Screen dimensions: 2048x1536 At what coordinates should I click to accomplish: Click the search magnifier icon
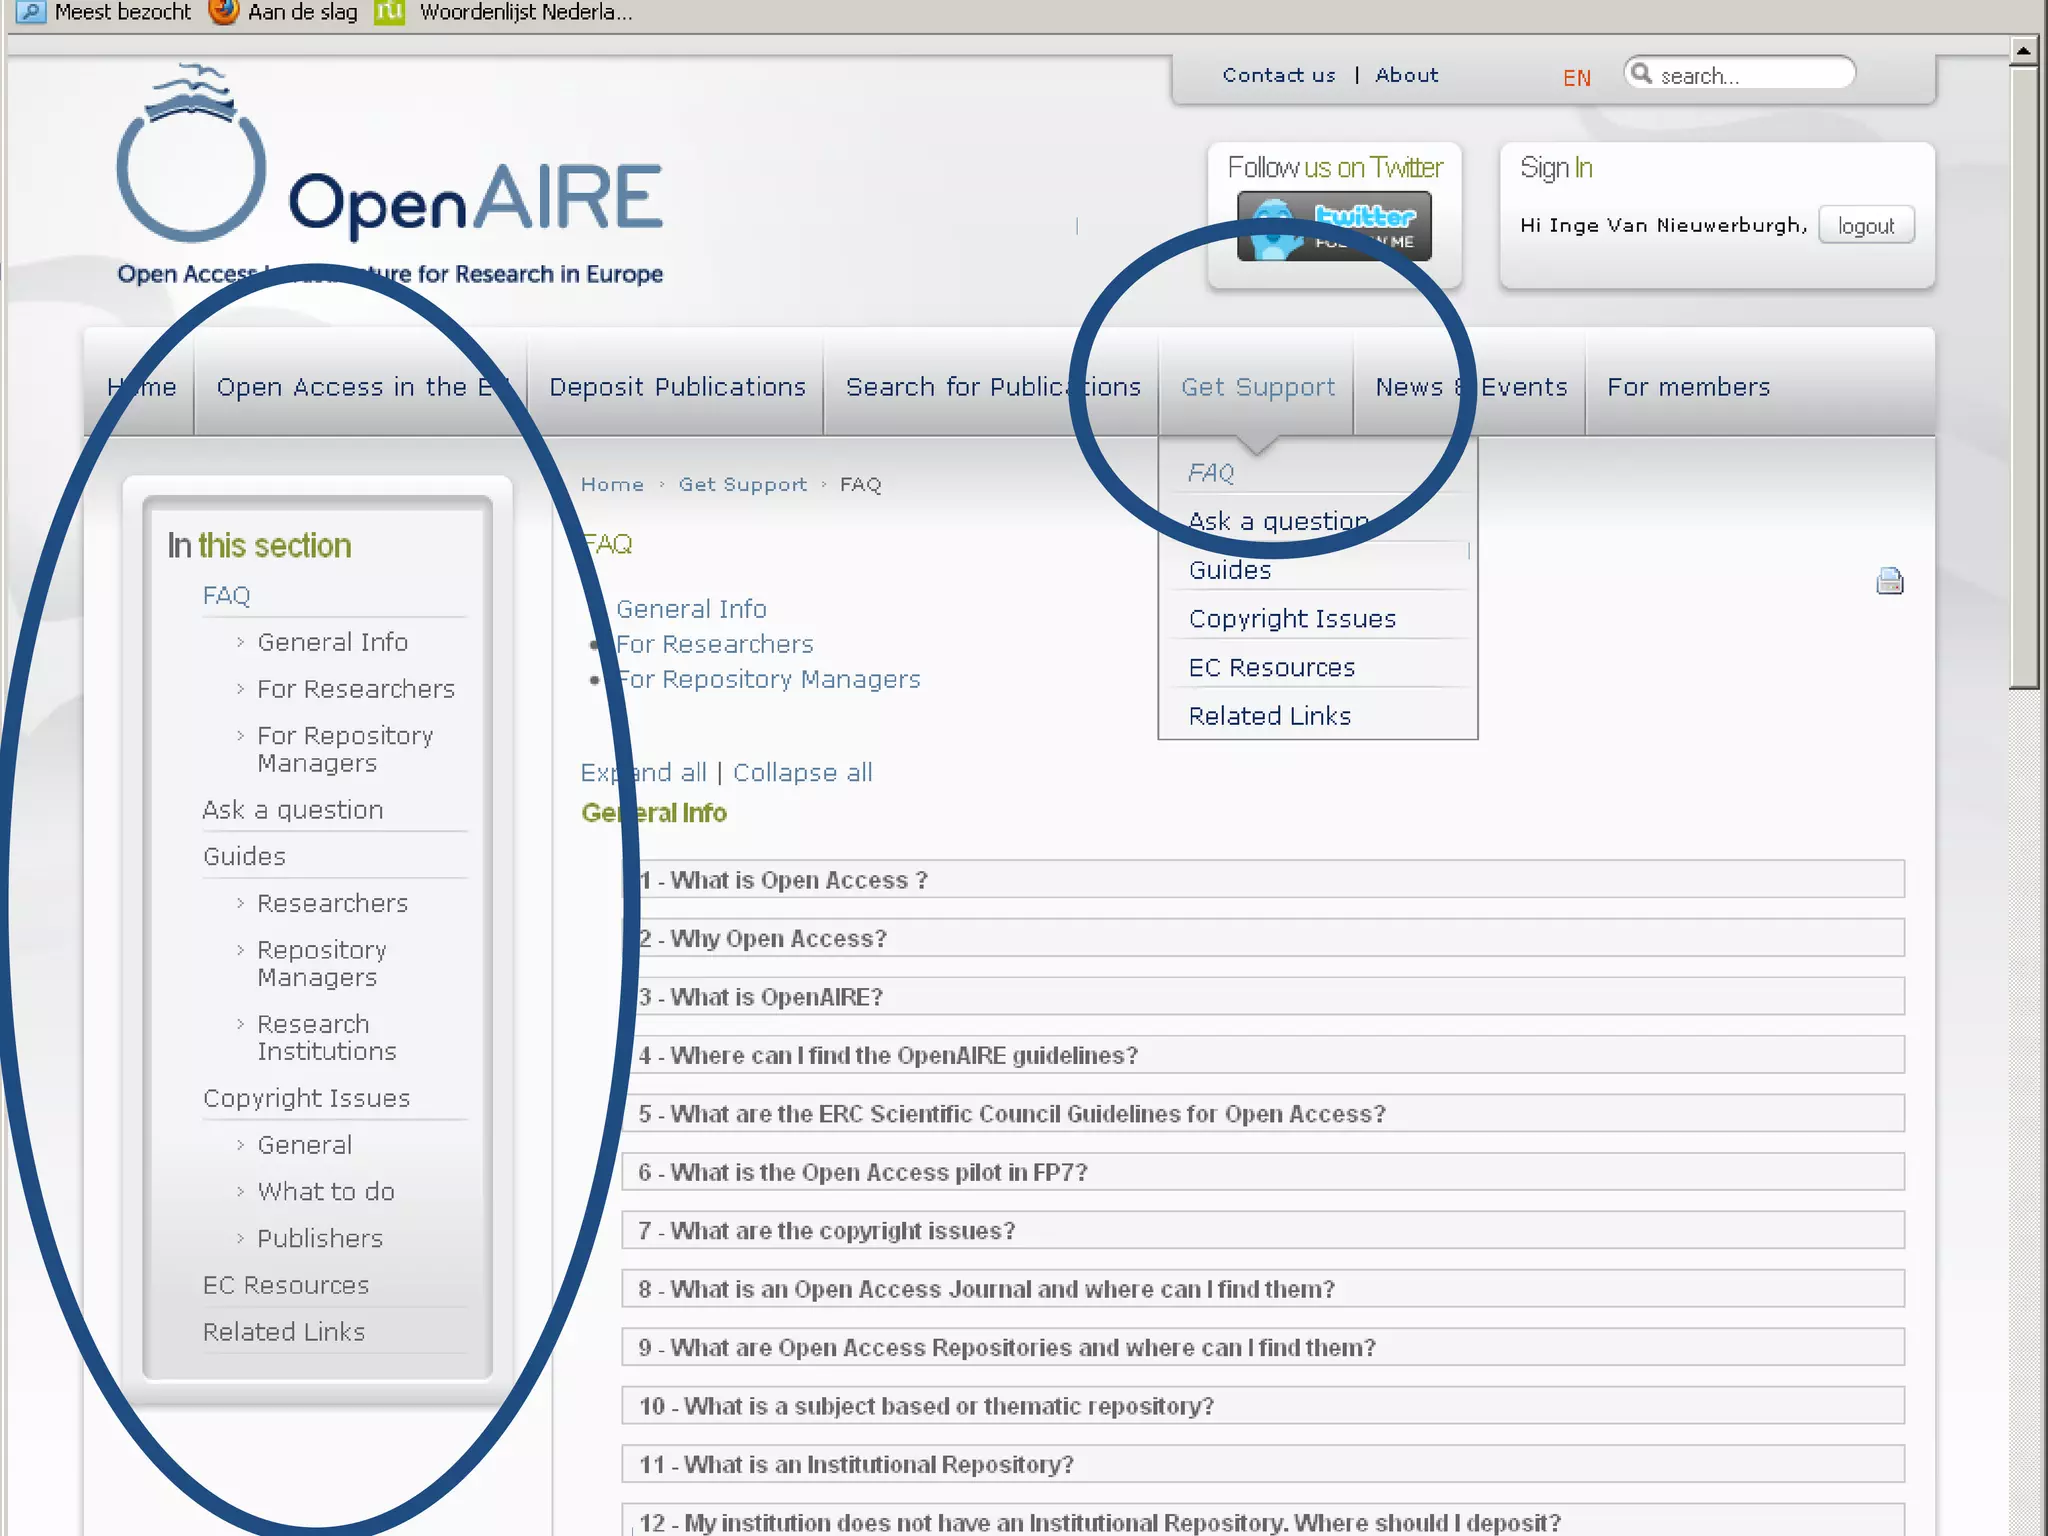1641,74
